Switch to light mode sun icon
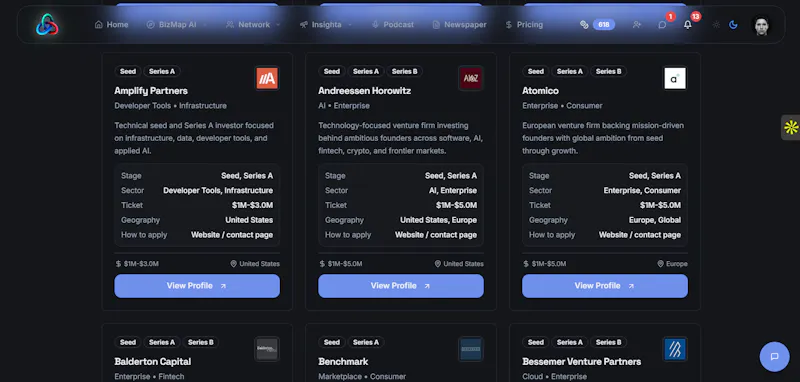This screenshot has height=382, width=800. 716,24
